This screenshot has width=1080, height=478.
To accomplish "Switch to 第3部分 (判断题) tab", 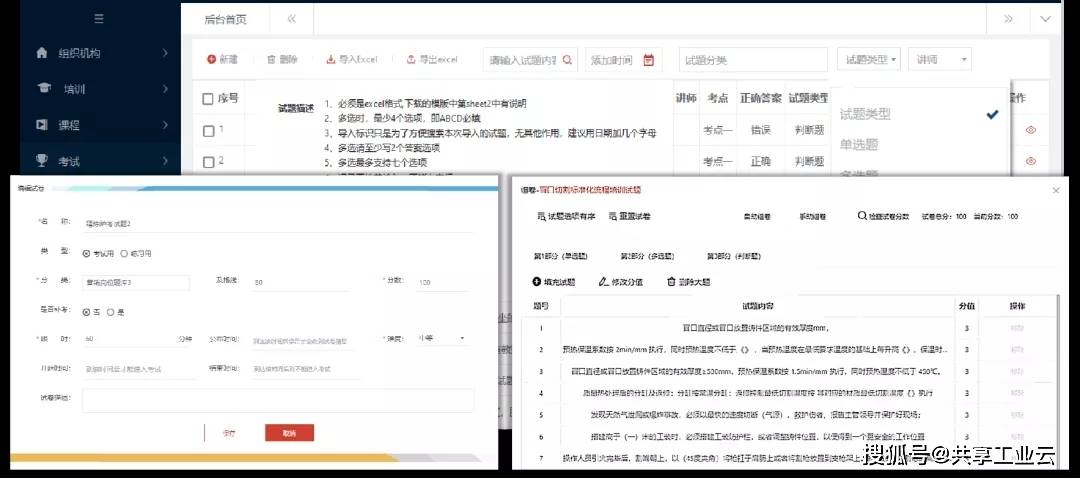I will pyautogui.click(x=734, y=256).
